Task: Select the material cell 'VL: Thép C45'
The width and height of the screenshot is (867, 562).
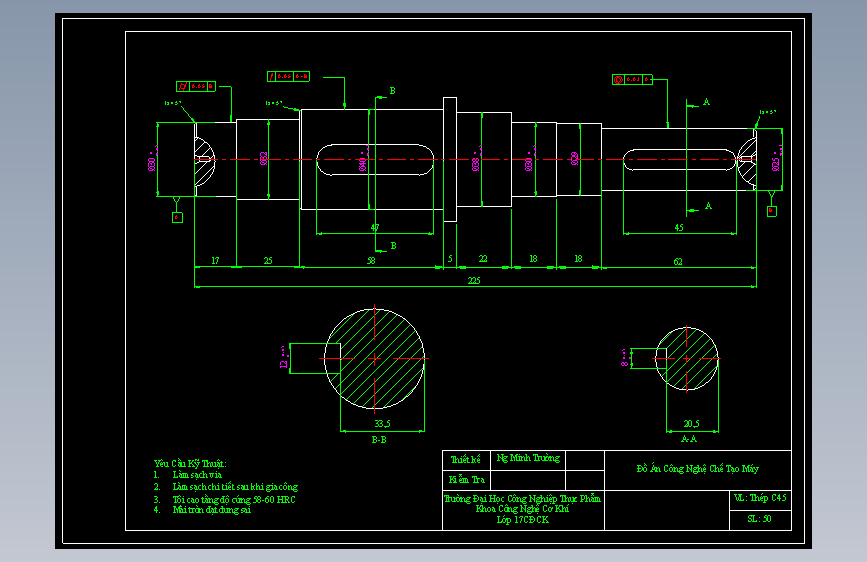Action: pos(760,498)
